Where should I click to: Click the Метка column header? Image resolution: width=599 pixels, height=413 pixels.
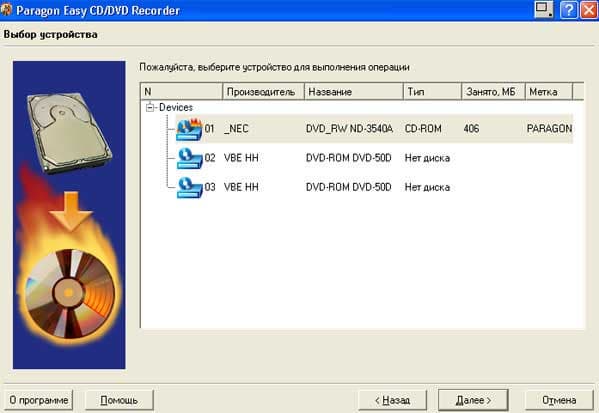coord(549,92)
